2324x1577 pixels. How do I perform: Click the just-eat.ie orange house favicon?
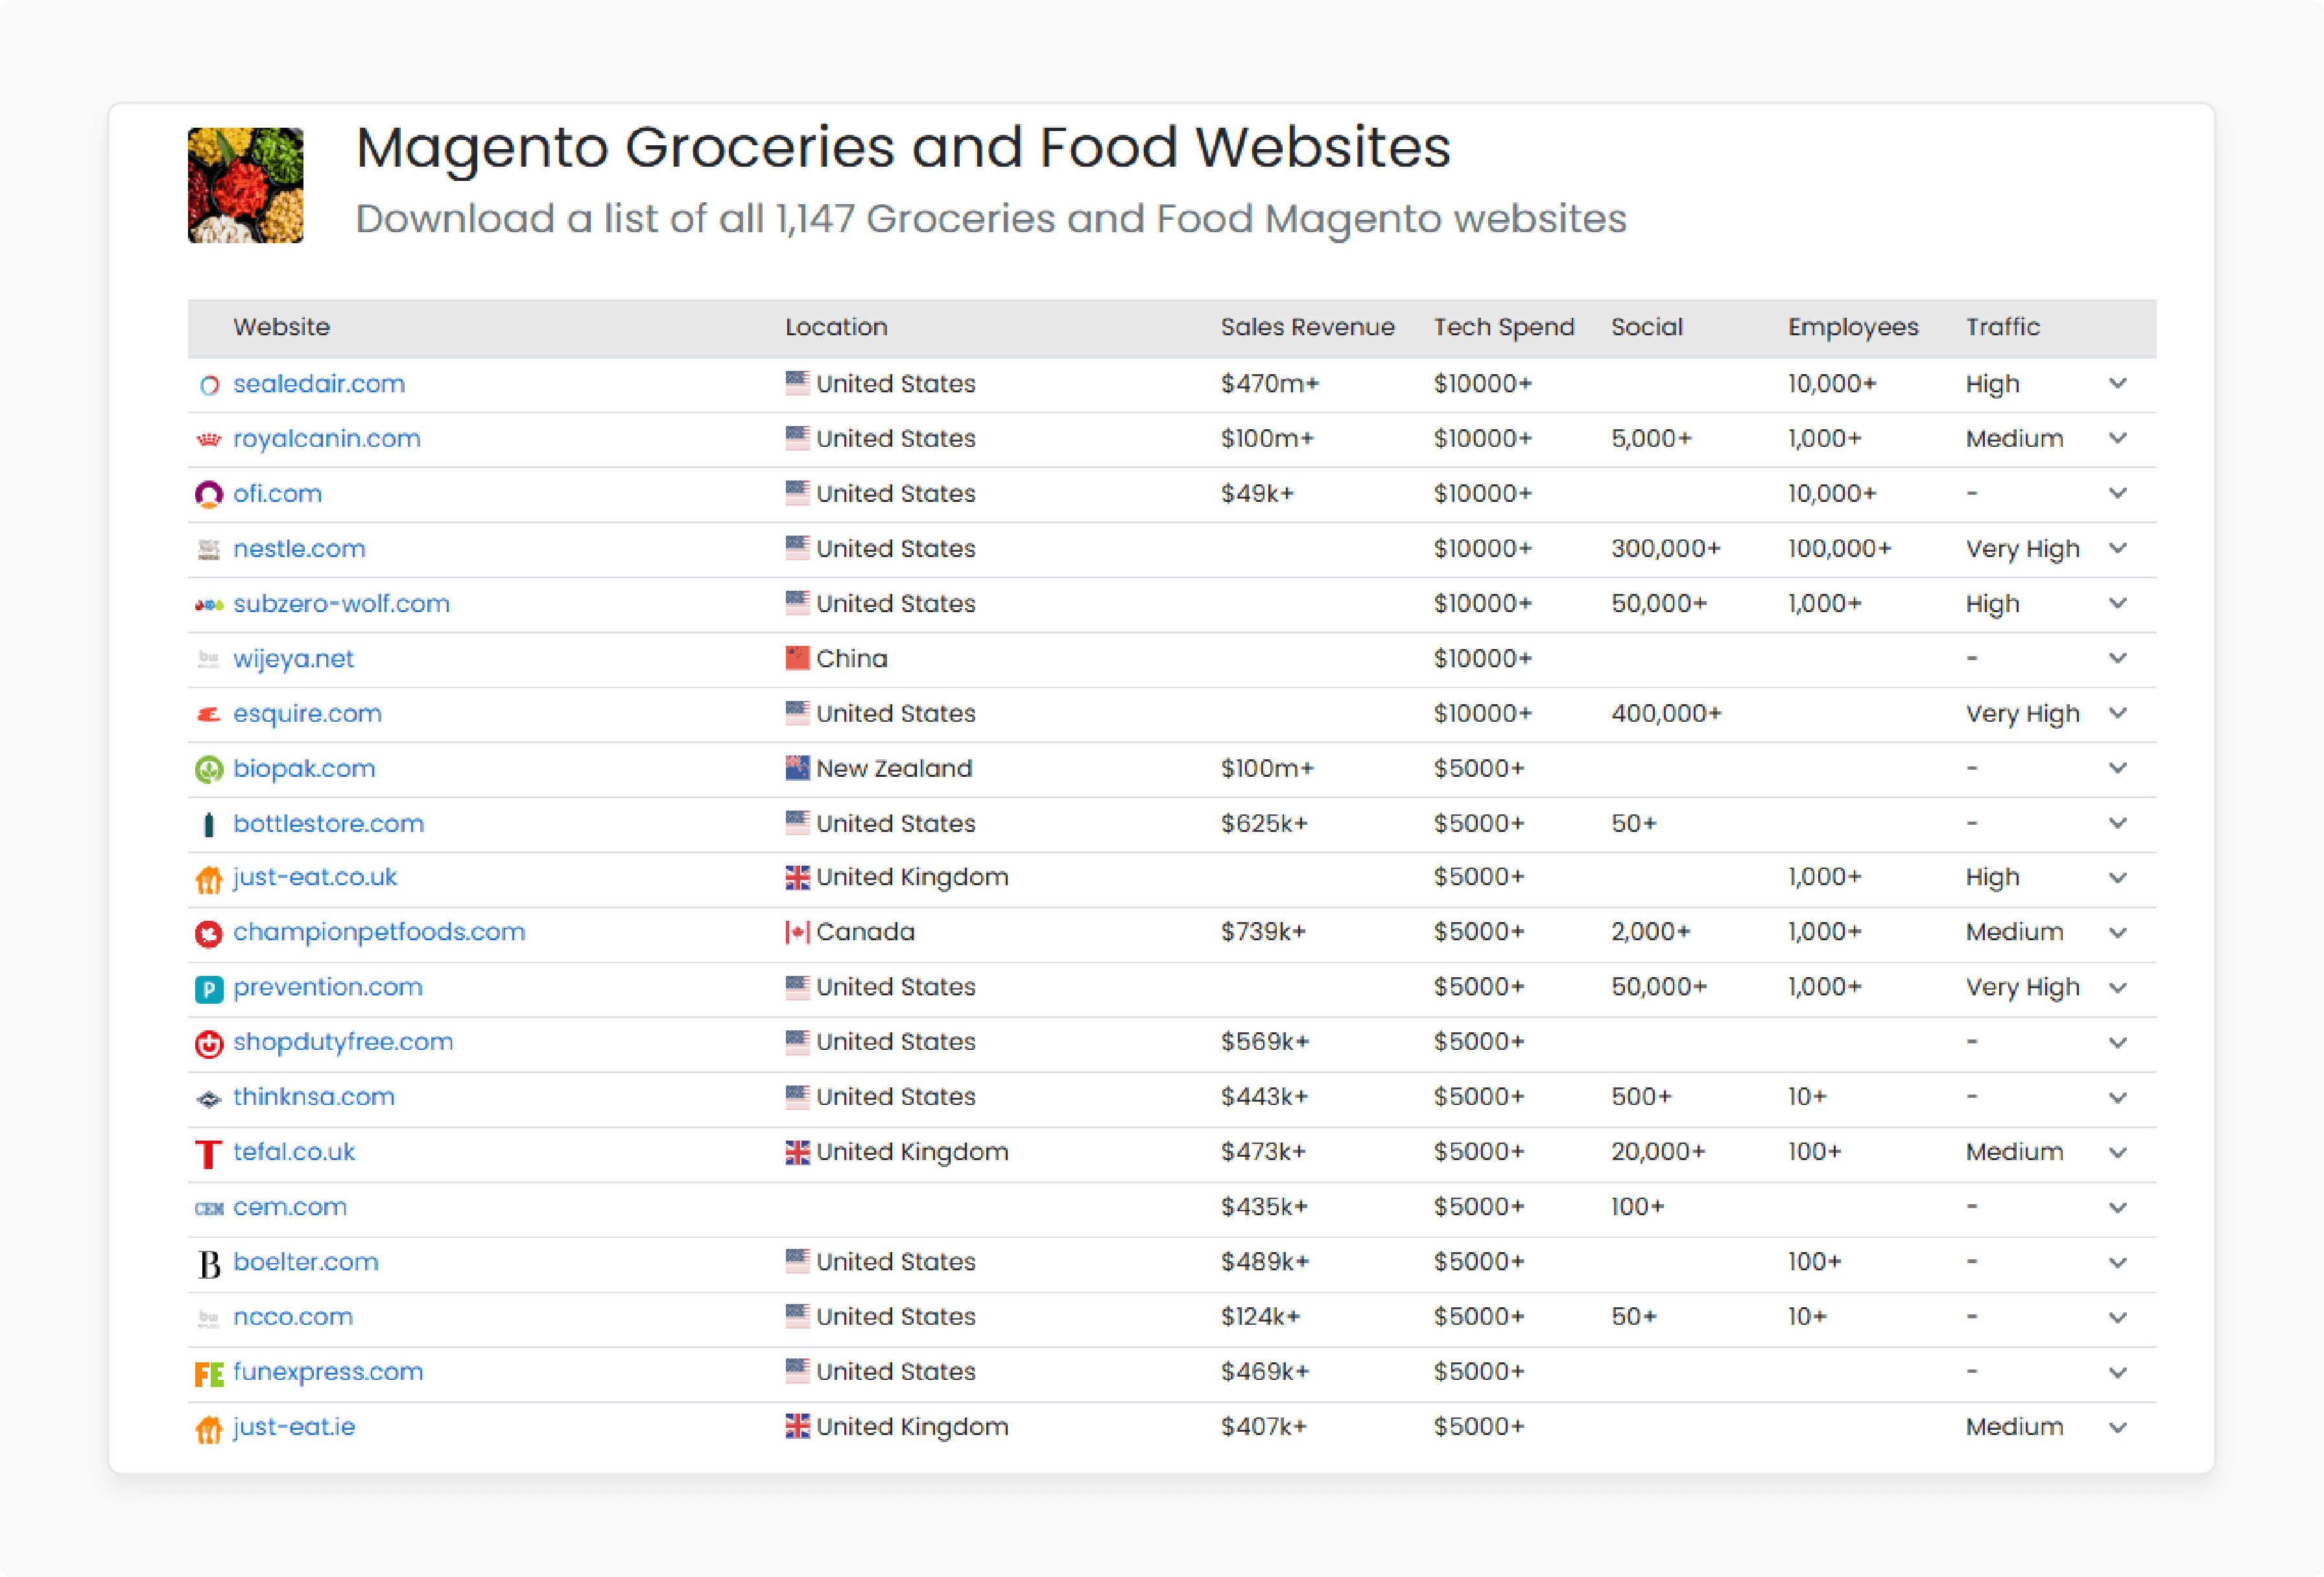209,1429
